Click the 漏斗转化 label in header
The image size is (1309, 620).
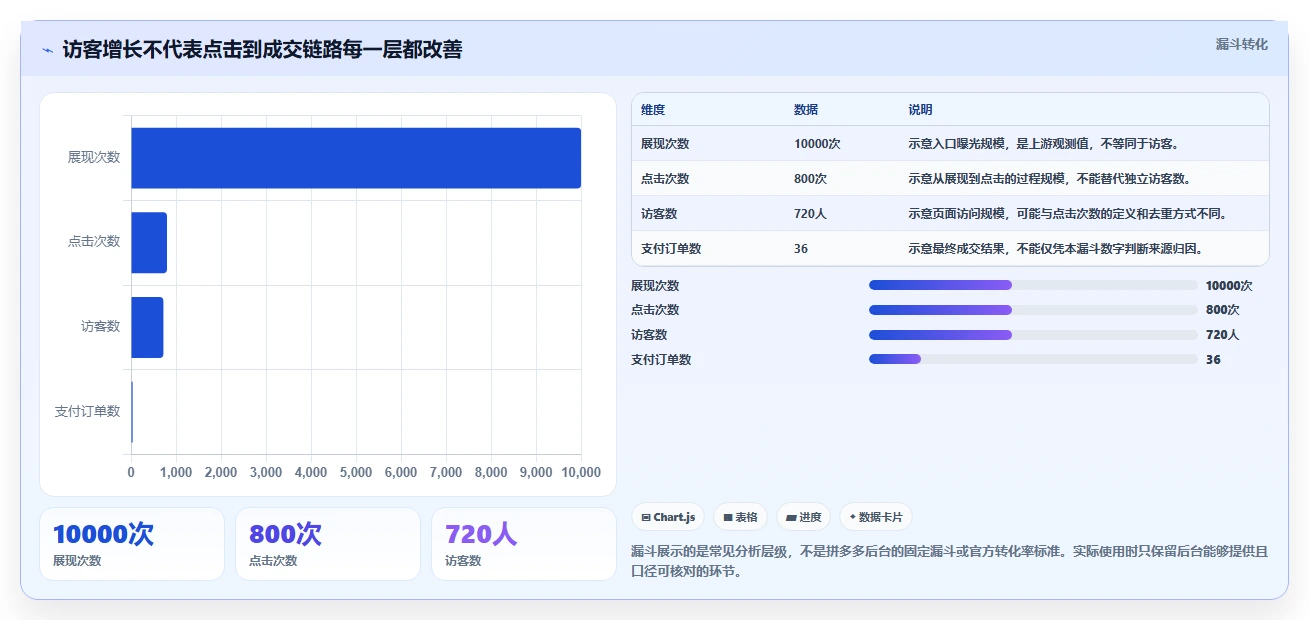[1241, 44]
